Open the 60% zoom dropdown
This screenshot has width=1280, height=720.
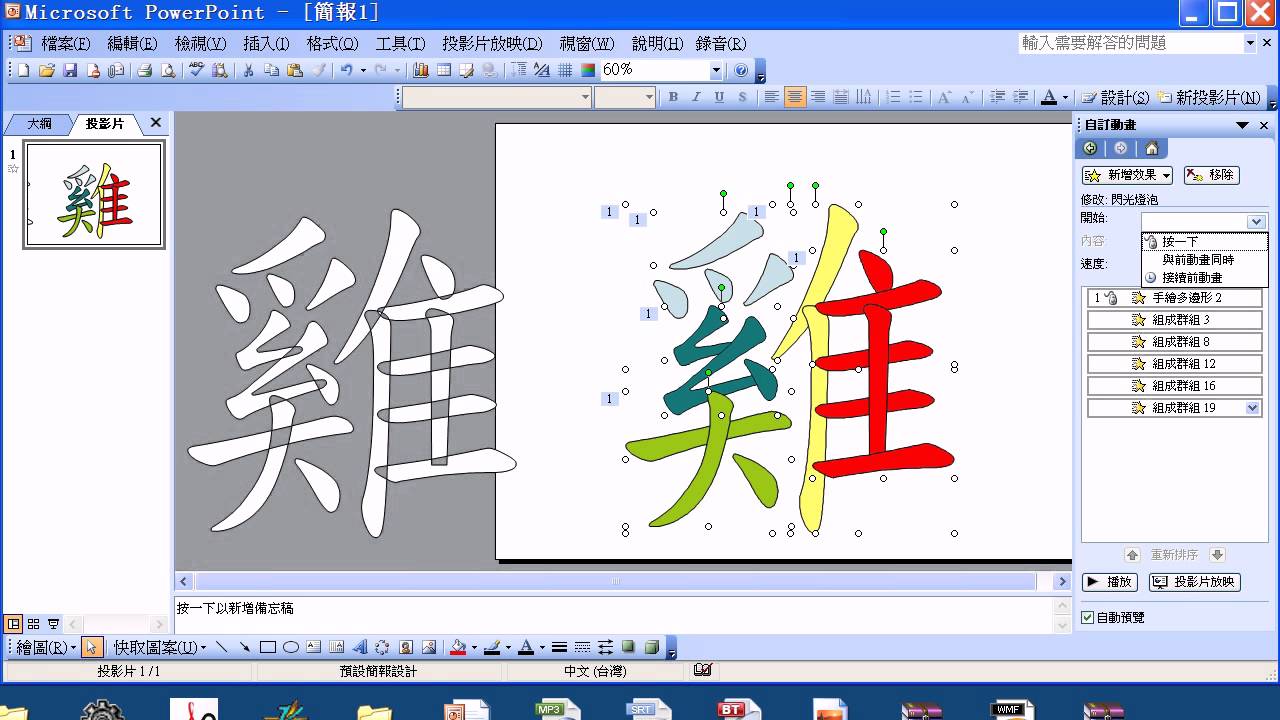point(716,70)
